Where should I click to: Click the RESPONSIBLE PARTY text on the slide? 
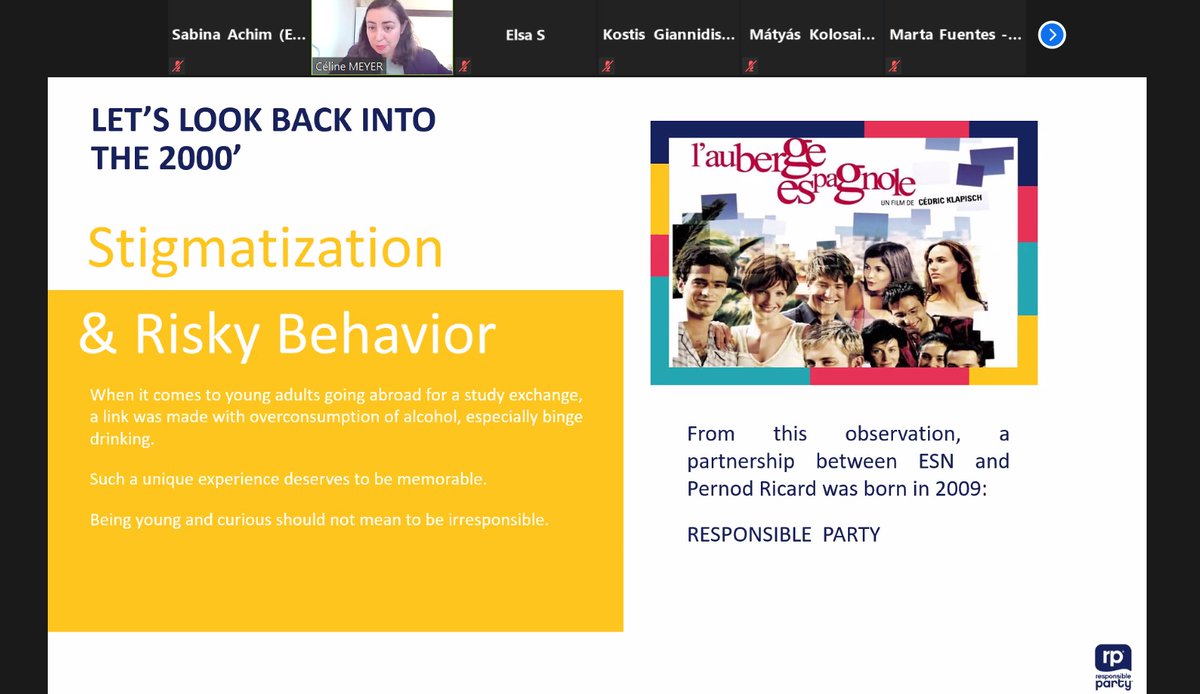(x=782, y=534)
